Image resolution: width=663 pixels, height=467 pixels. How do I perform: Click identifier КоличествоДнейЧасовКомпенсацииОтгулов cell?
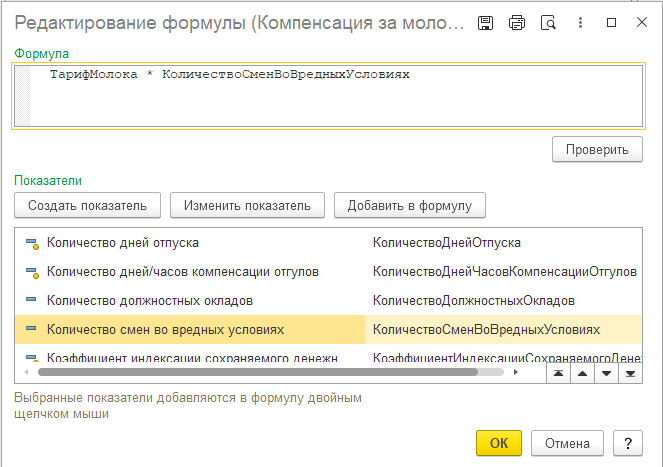(504, 272)
